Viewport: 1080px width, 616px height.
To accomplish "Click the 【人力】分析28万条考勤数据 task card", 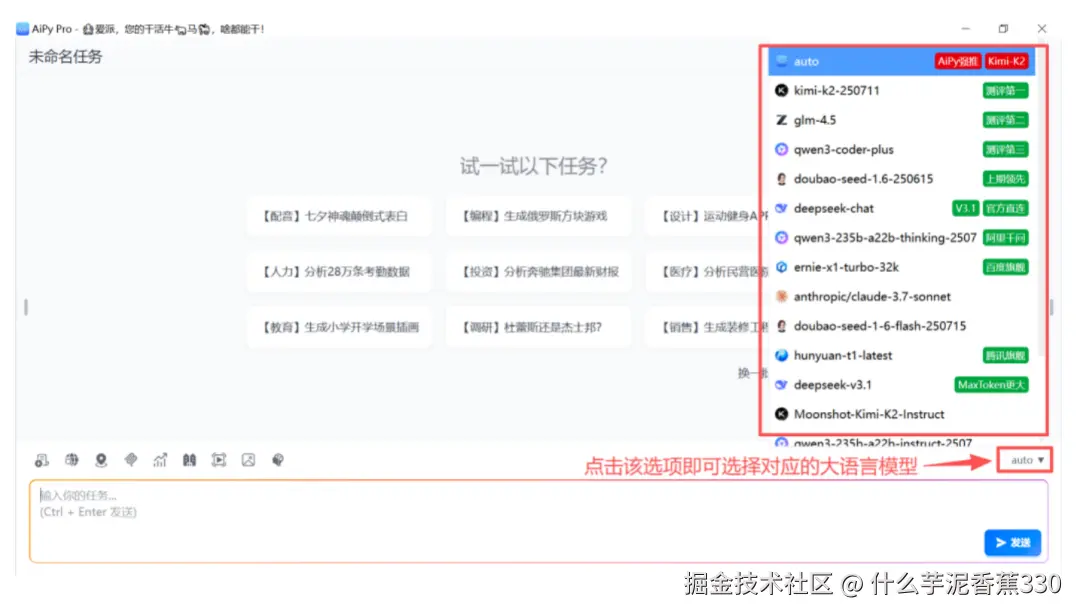I will pyautogui.click(x=339, y=271).
